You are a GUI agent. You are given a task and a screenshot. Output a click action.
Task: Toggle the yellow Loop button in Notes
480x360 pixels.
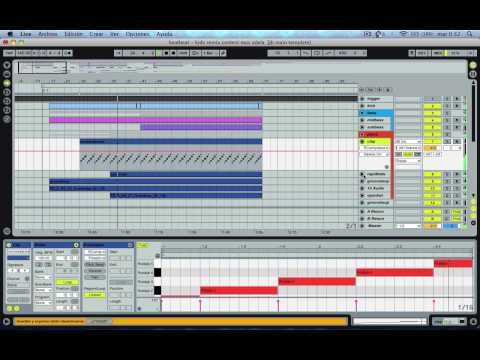(x=68, y=282)
